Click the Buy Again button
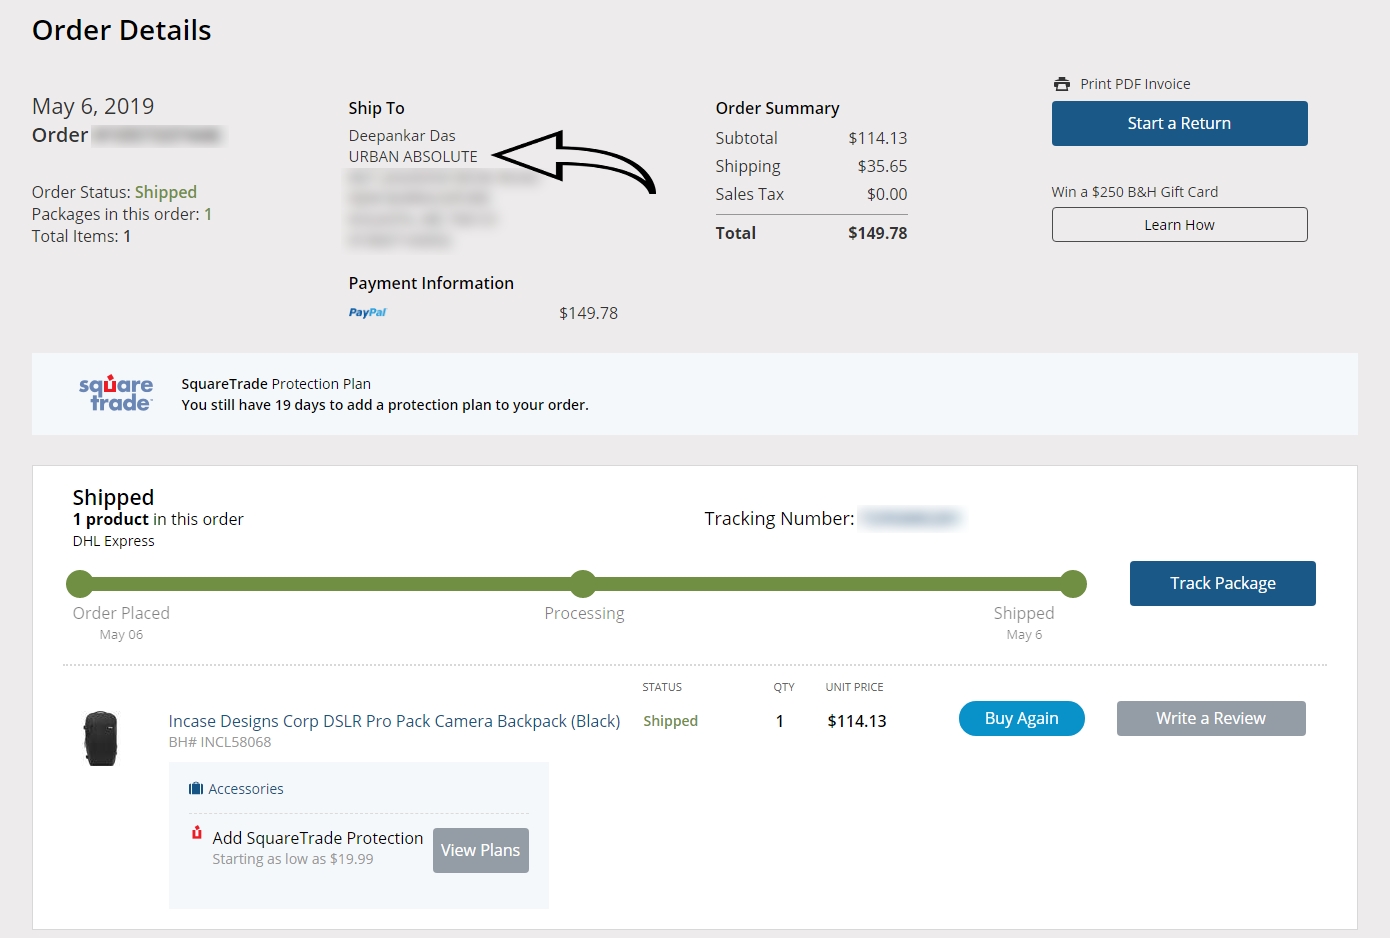 click(1021, 718)
